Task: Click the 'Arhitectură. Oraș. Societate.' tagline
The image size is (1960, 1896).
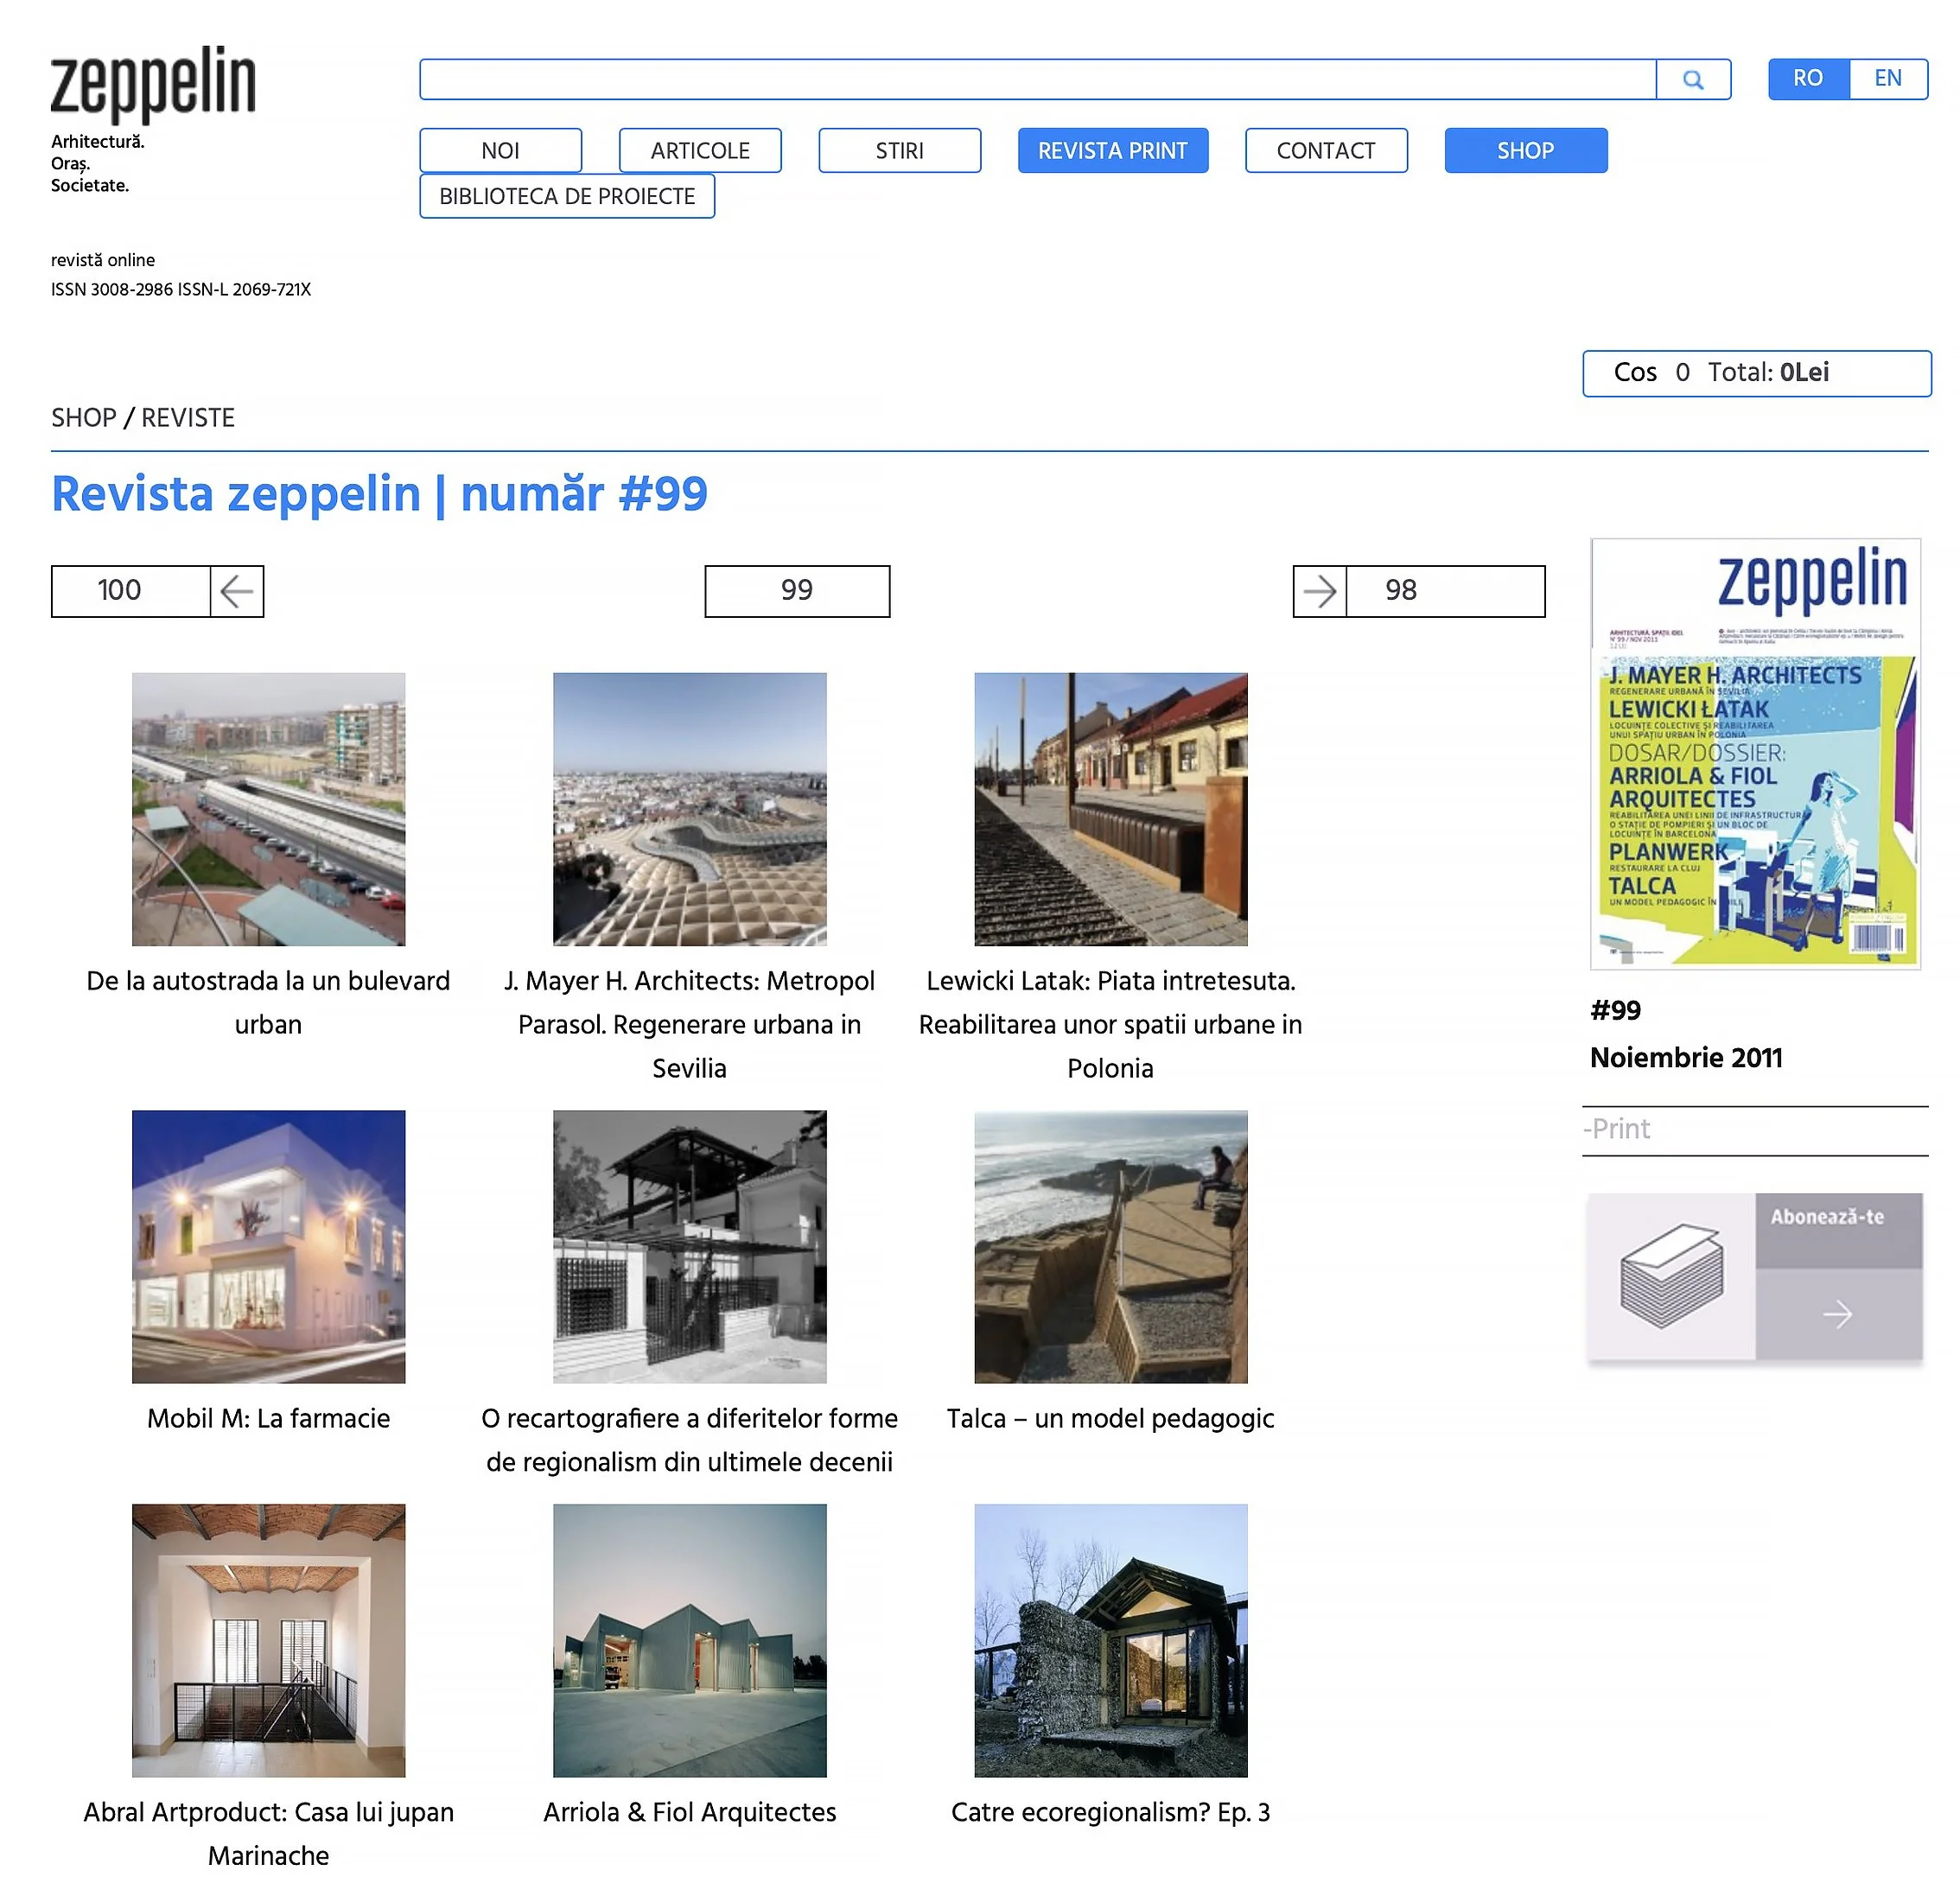Action: [x=98, y=164]
